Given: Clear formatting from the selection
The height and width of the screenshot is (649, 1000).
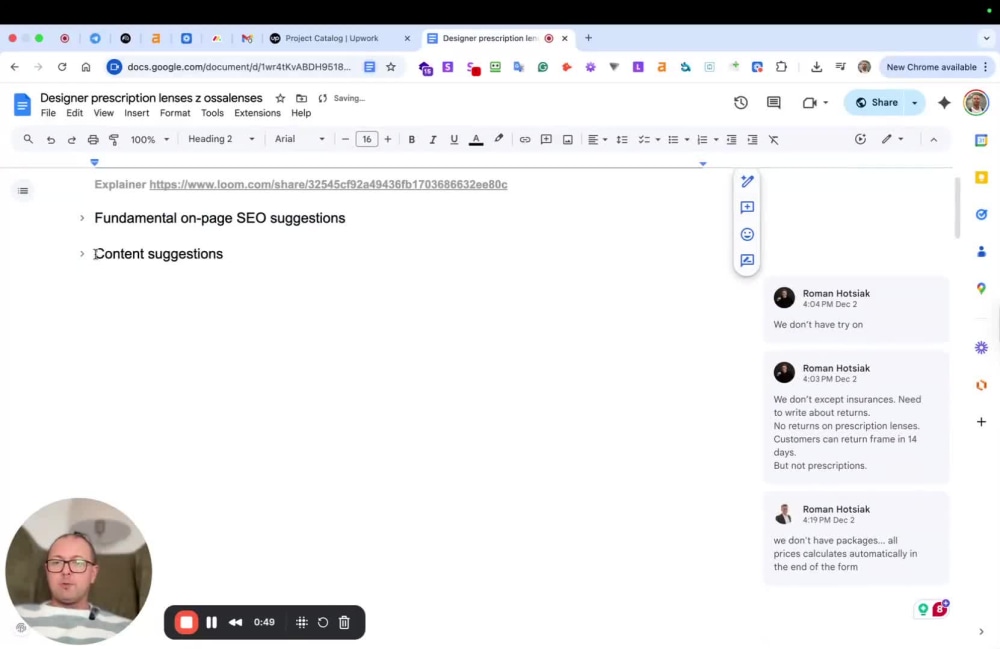Looking at the screenshot, I should pyautogui.click(x=774, y=140).
